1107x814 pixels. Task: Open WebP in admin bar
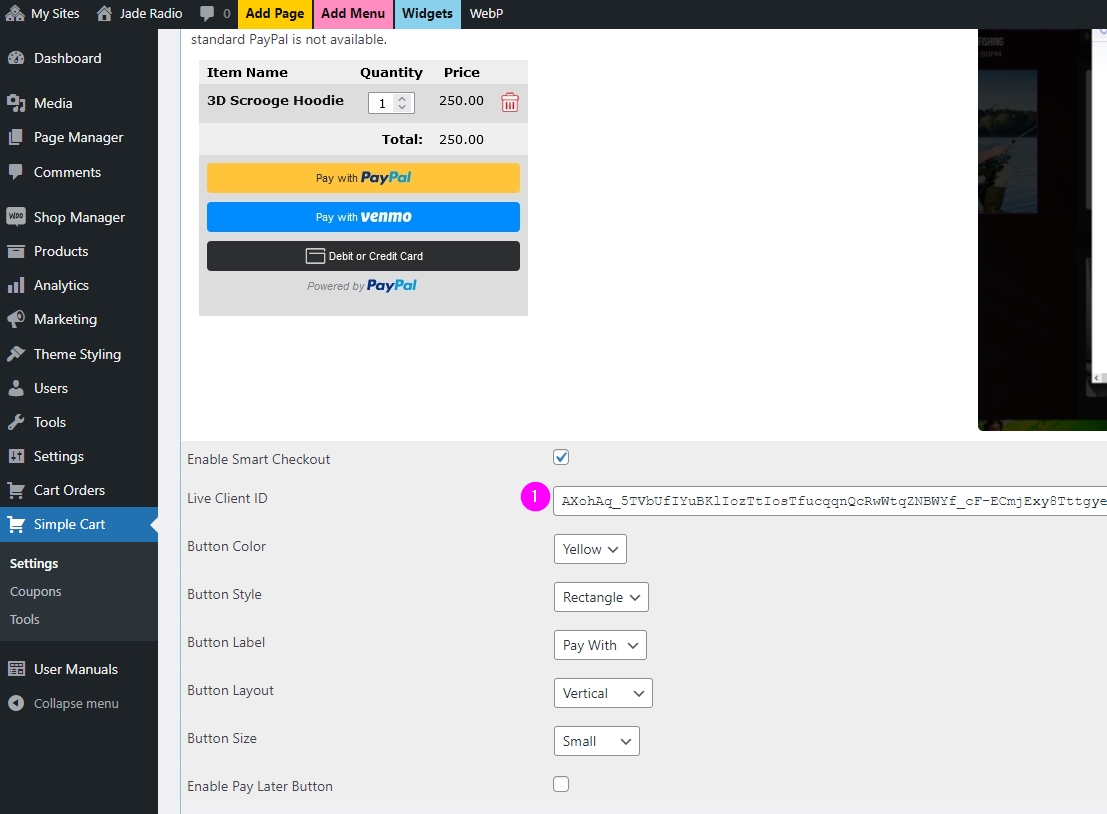point(486,14)
